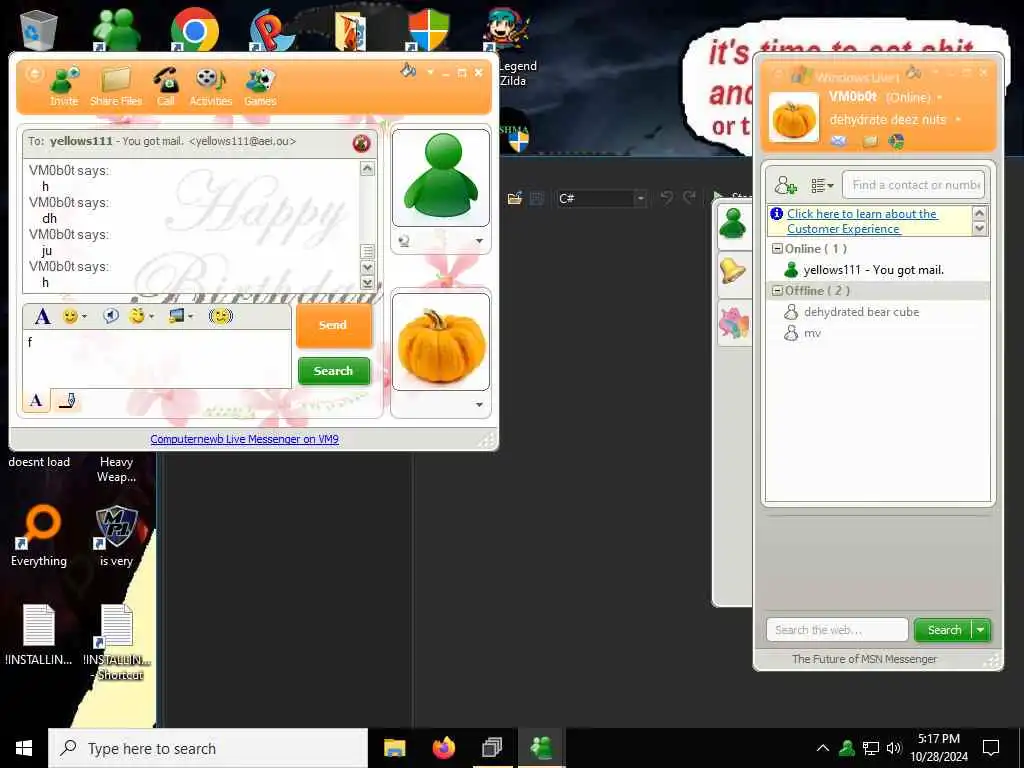Click the orange Send button
The width and height of the screenshot is (1024, 768).
(x=334, y=325)
